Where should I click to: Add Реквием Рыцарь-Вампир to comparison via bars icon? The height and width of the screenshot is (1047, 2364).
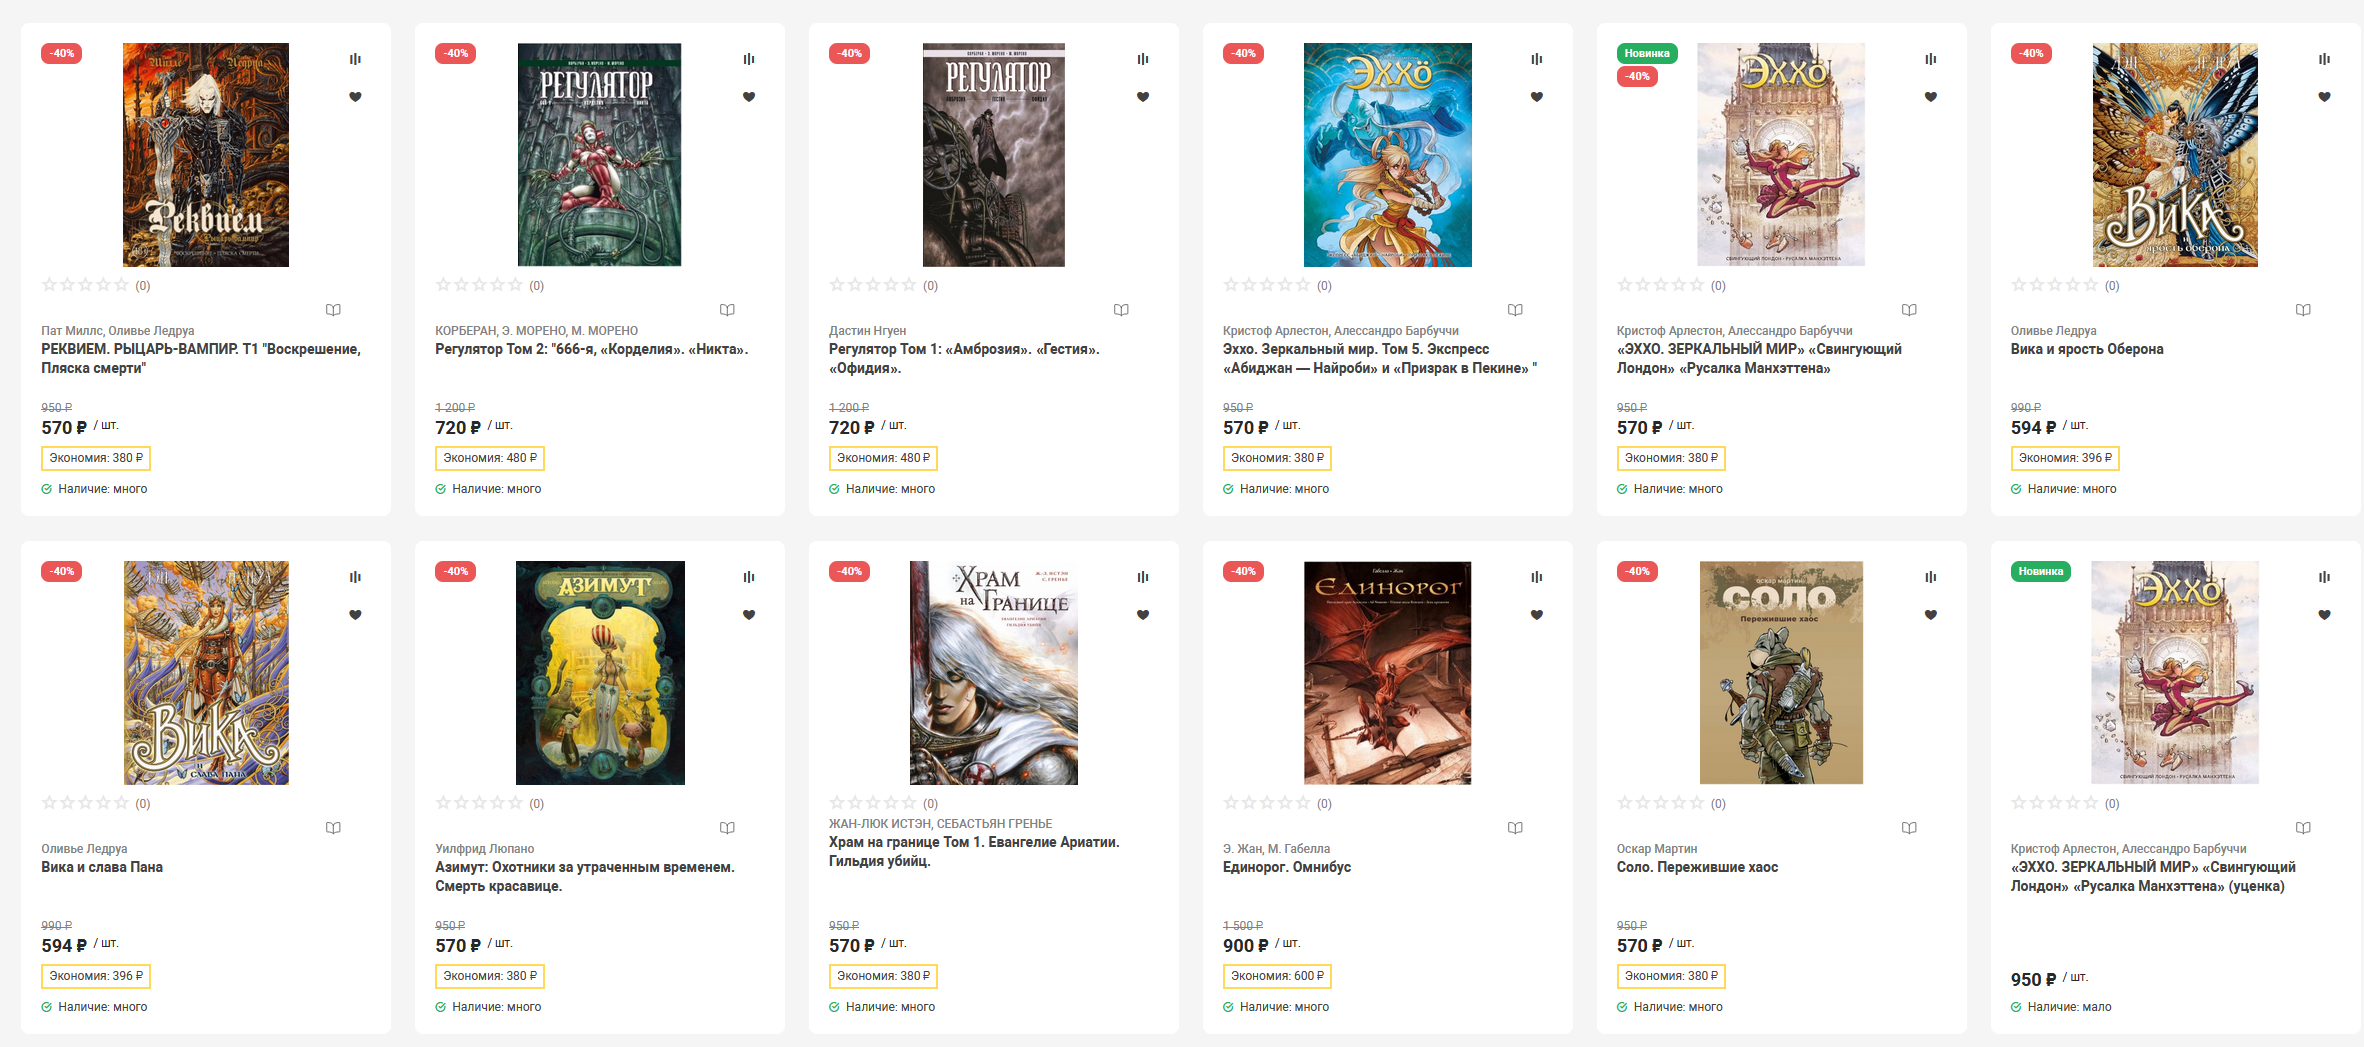355,59
